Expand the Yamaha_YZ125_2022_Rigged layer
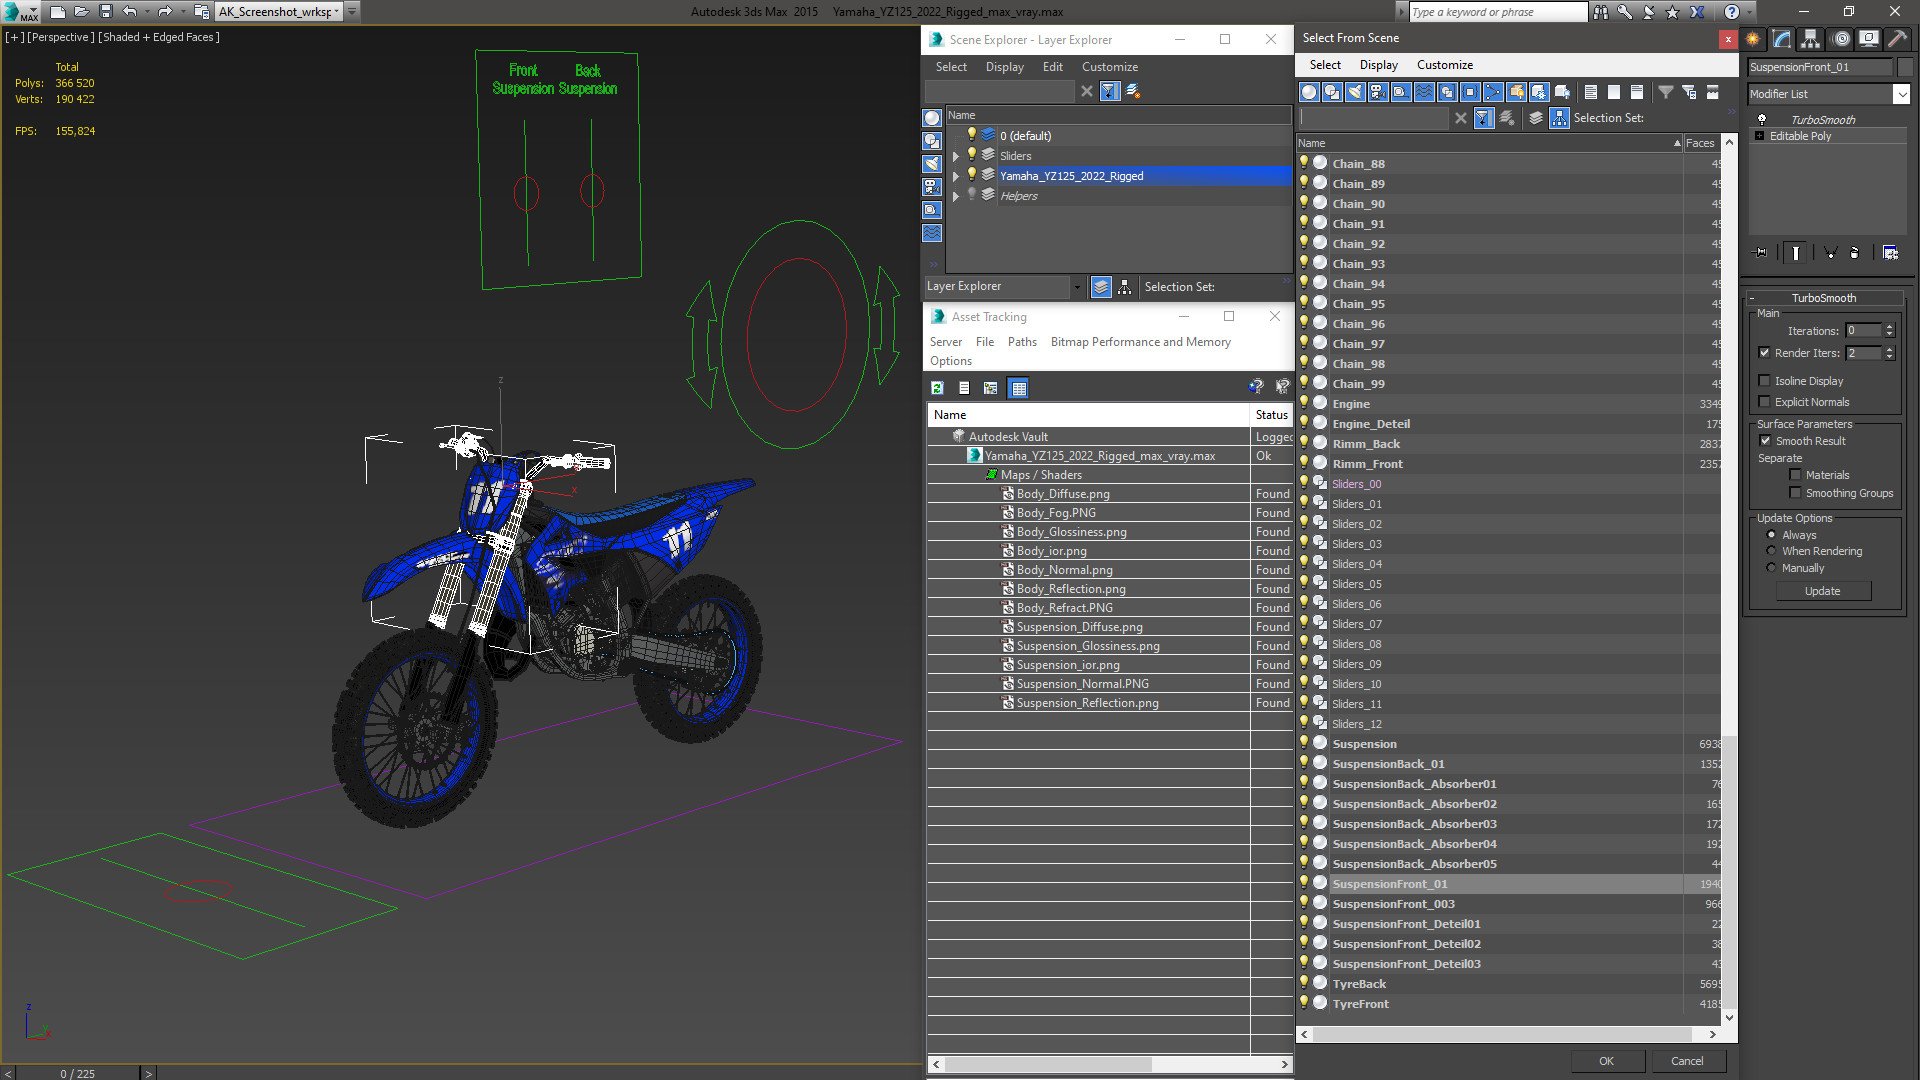The image size is (1920, 1080). click(x=956, y=176)
